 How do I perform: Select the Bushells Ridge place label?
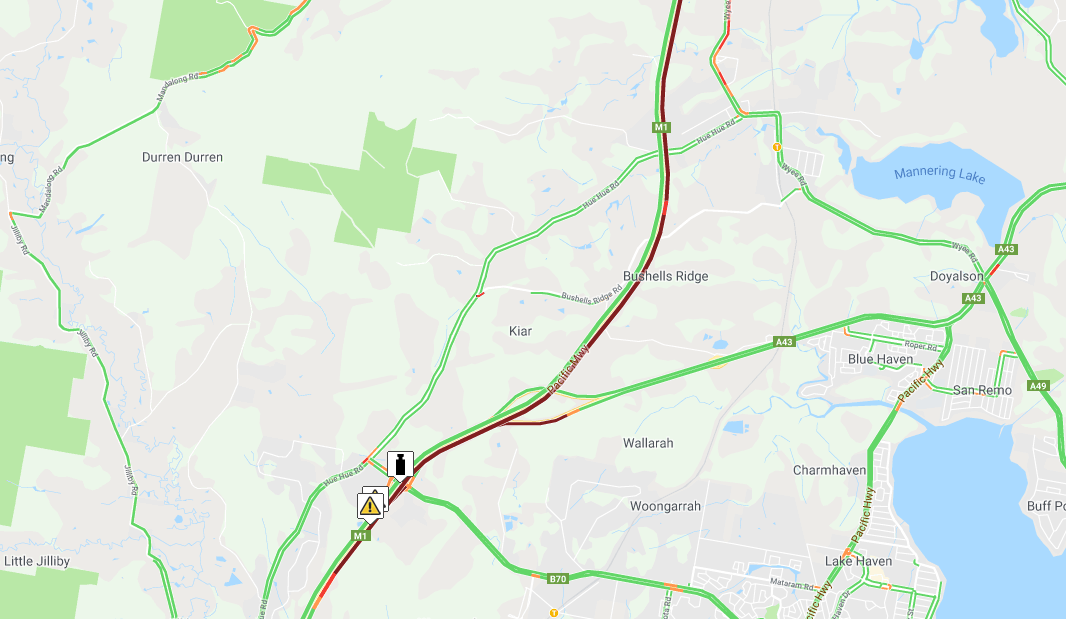pyautogui.click(x=666, y=276)
